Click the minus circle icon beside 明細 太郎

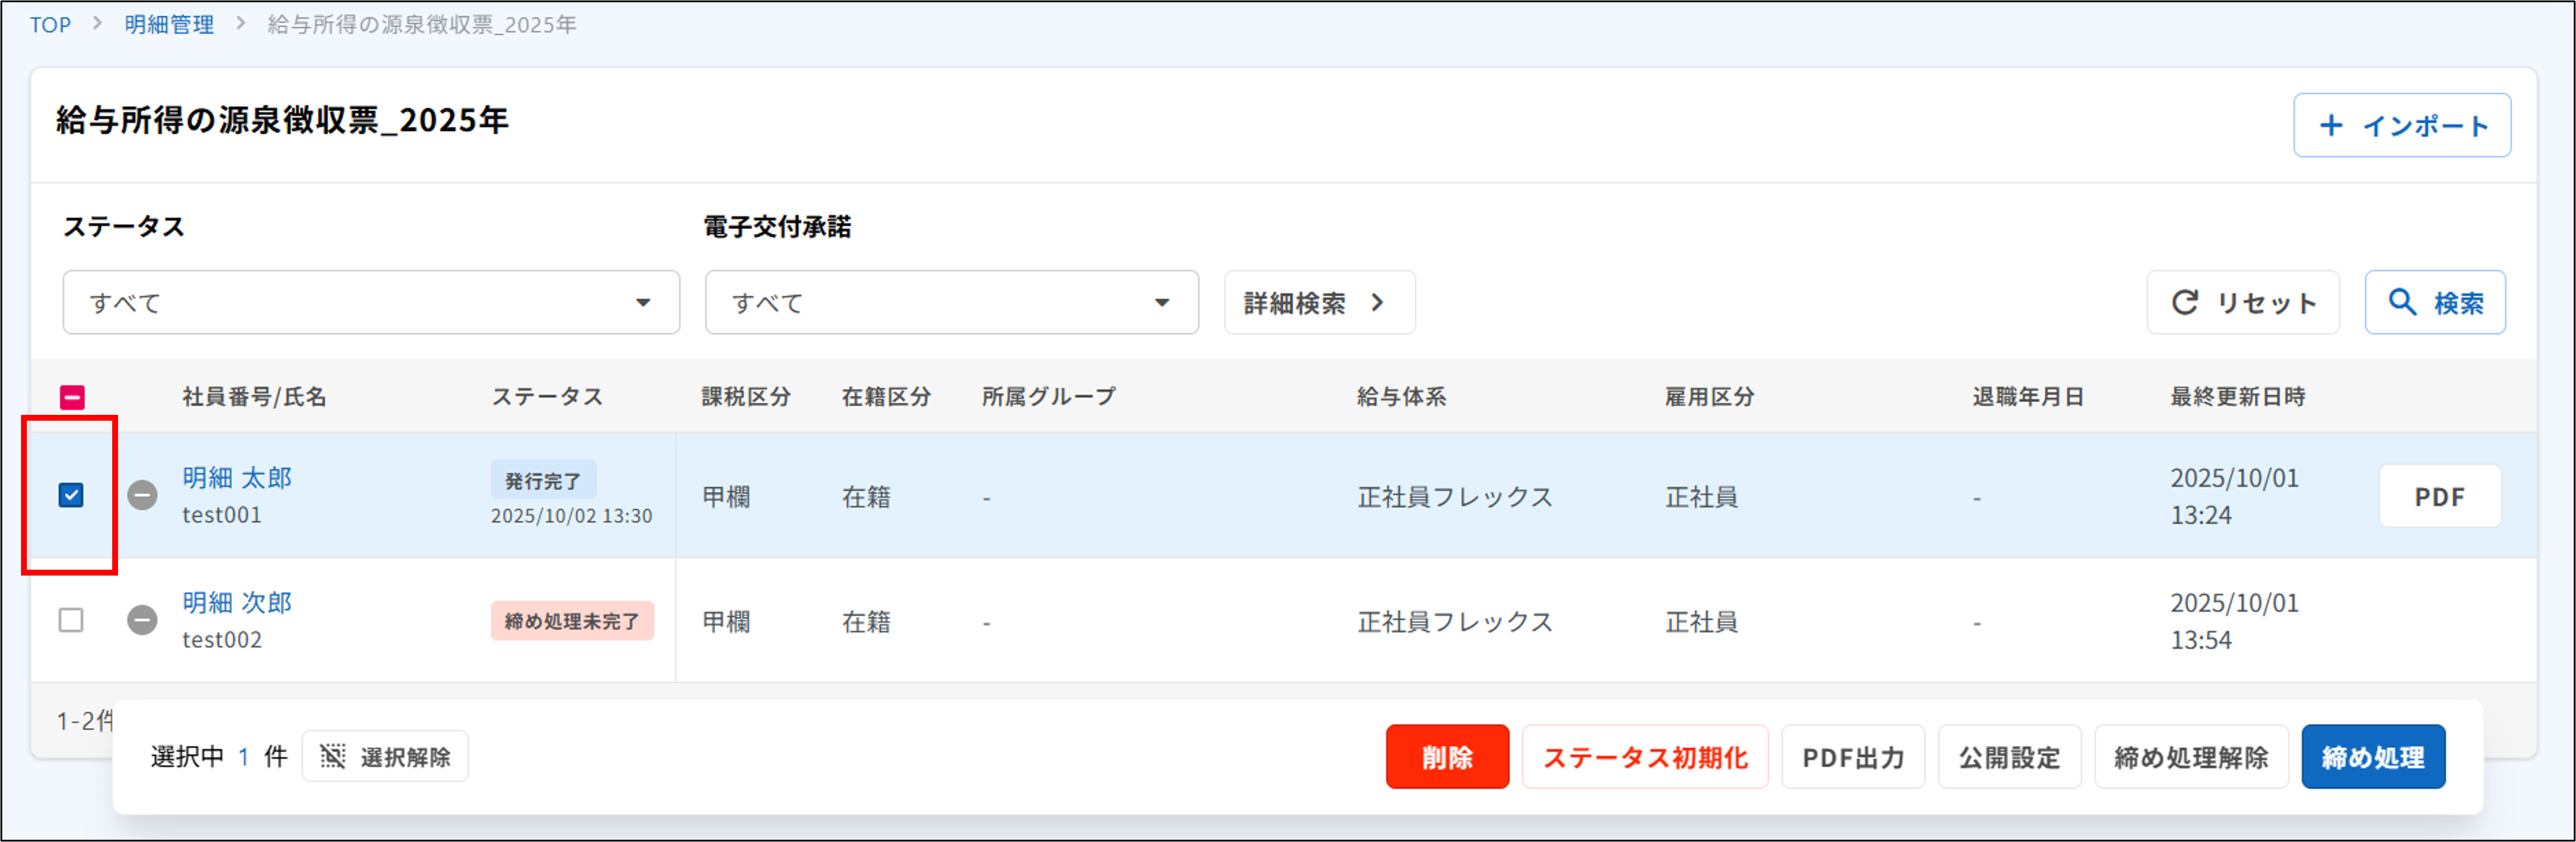click(143, 495)
